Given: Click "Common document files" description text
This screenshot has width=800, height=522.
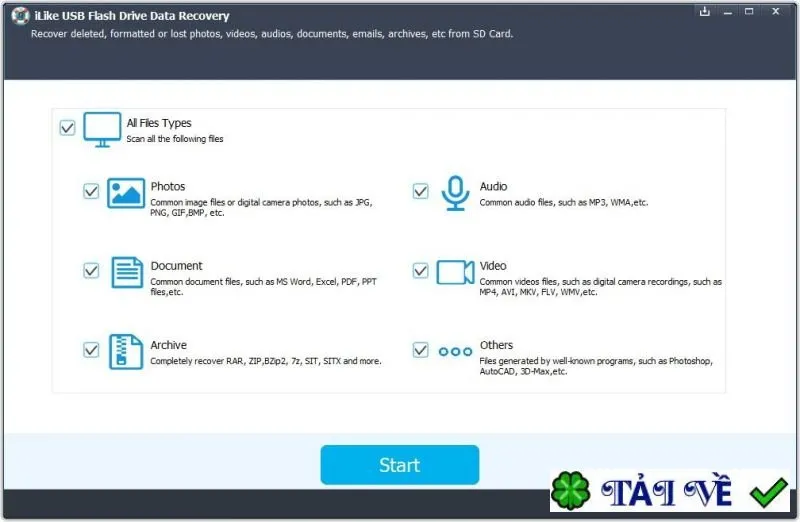Looking at the screenshot, I should [x=263, y=287].
